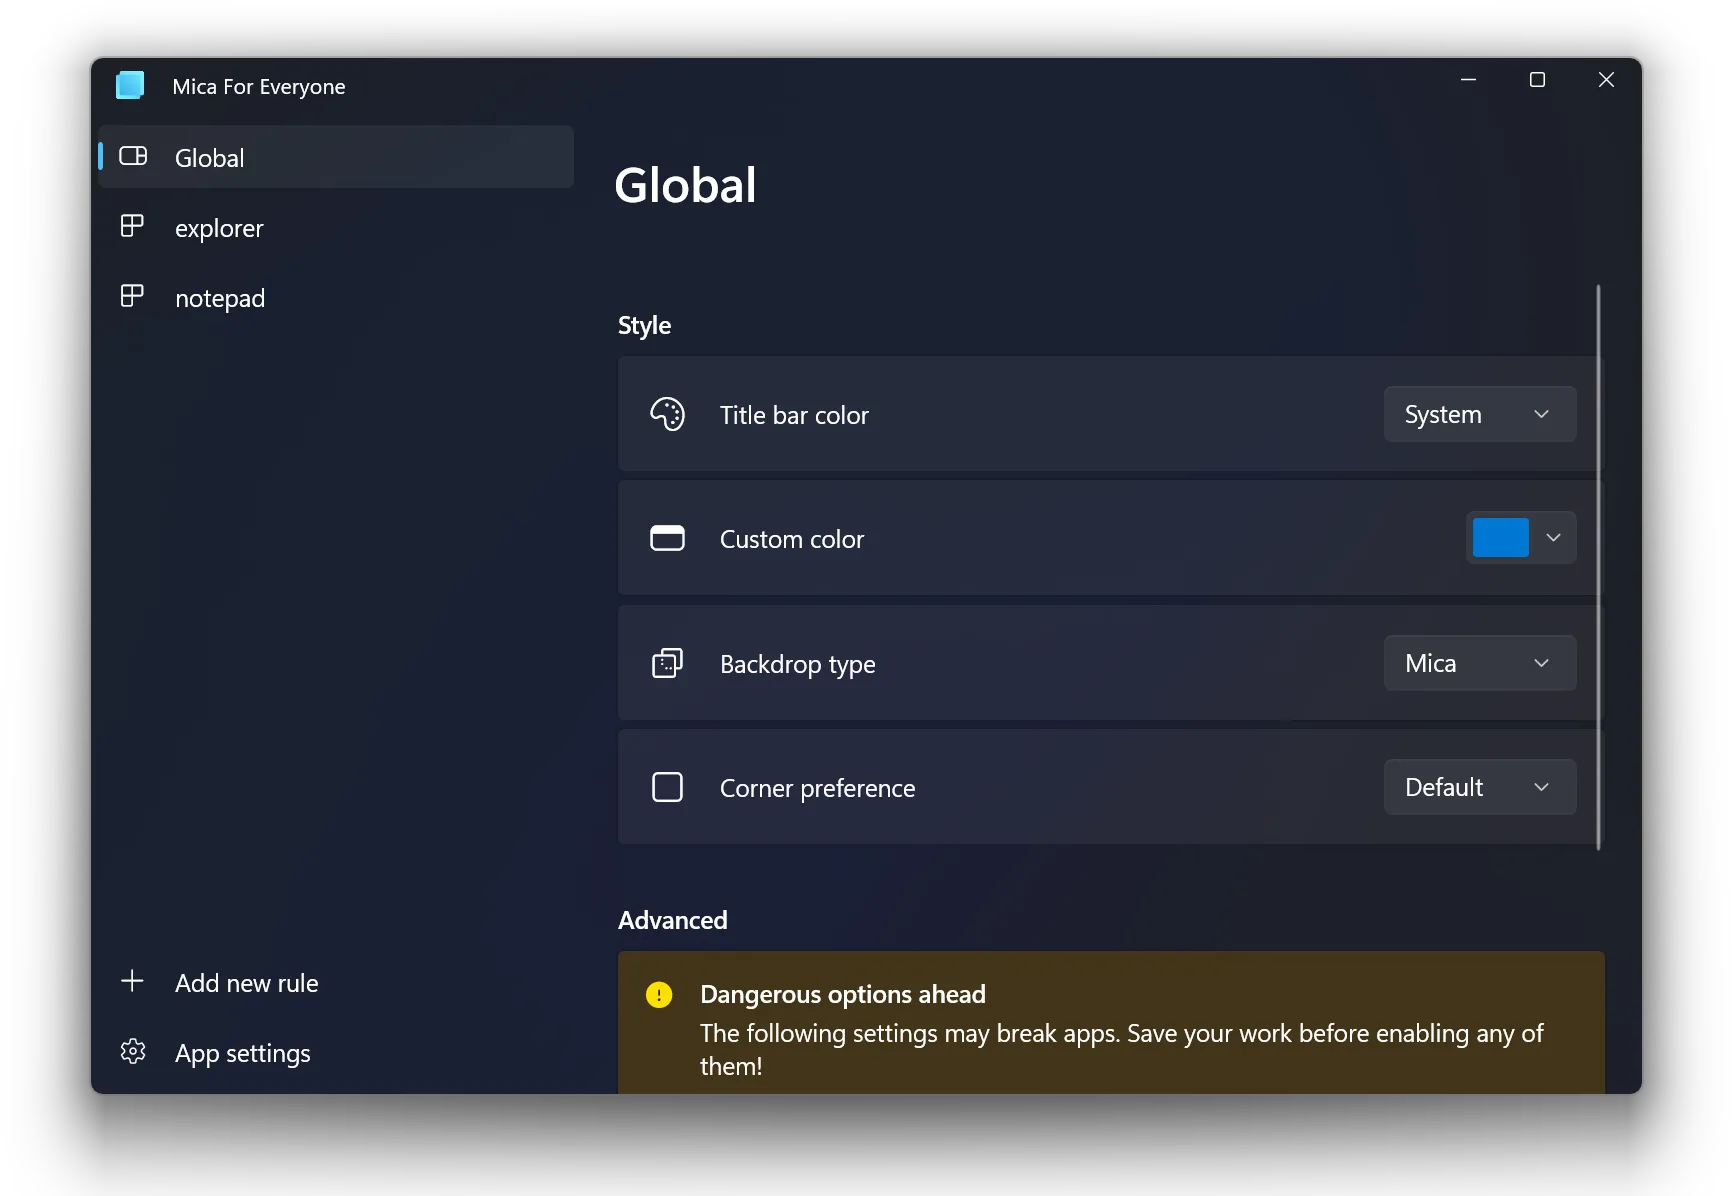Open App settings
Viewport: 1732px width, 1196px height.
point(336,1052)
